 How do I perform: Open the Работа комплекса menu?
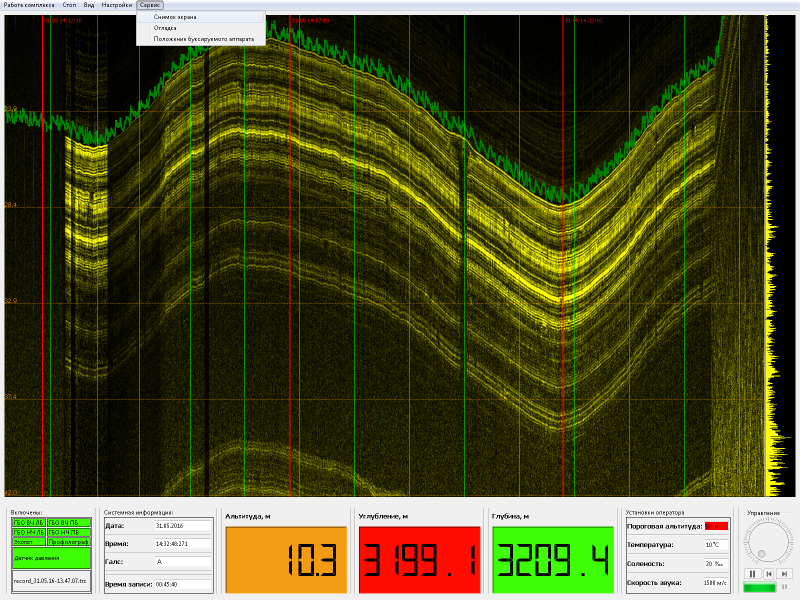[x=29, y=5]
